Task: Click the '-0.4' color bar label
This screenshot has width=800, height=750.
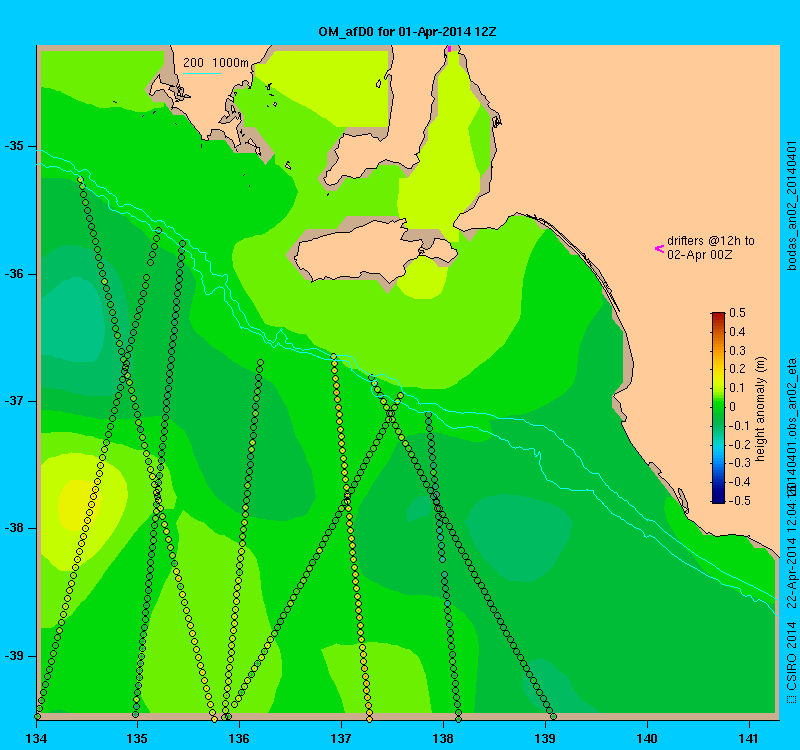Action: 739,482
